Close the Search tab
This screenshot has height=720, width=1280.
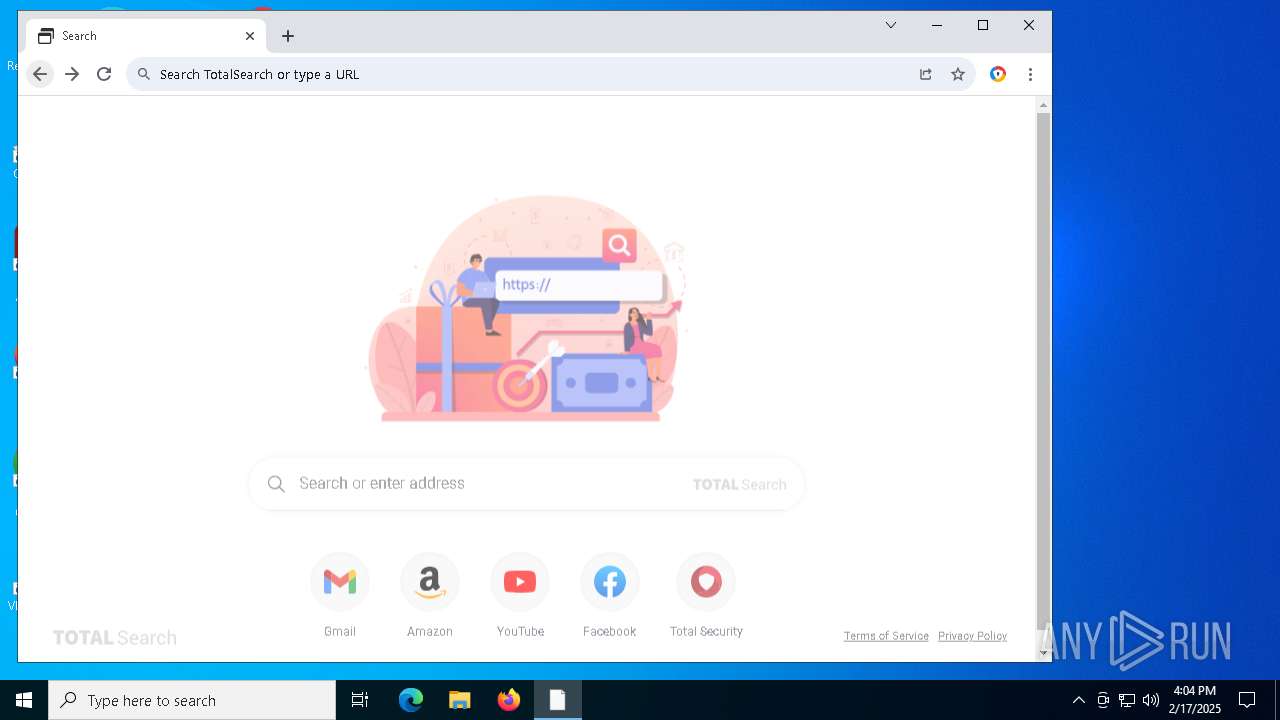pyautogui.click(x=250, y=36)
